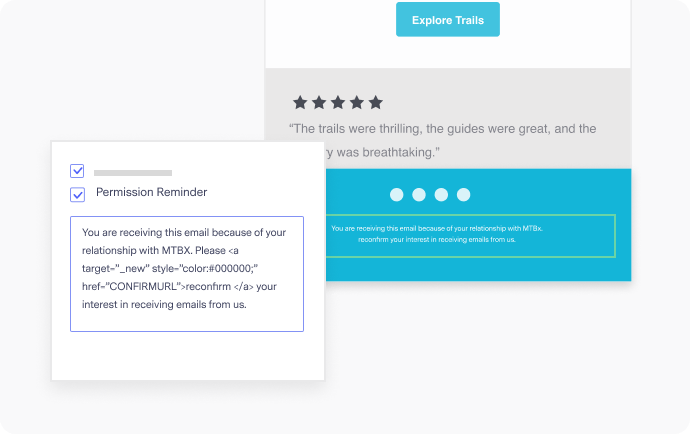The height and width of the screenshot is (434, 690).
Task: Click the Explore Trails button
Action: (447, 20)
